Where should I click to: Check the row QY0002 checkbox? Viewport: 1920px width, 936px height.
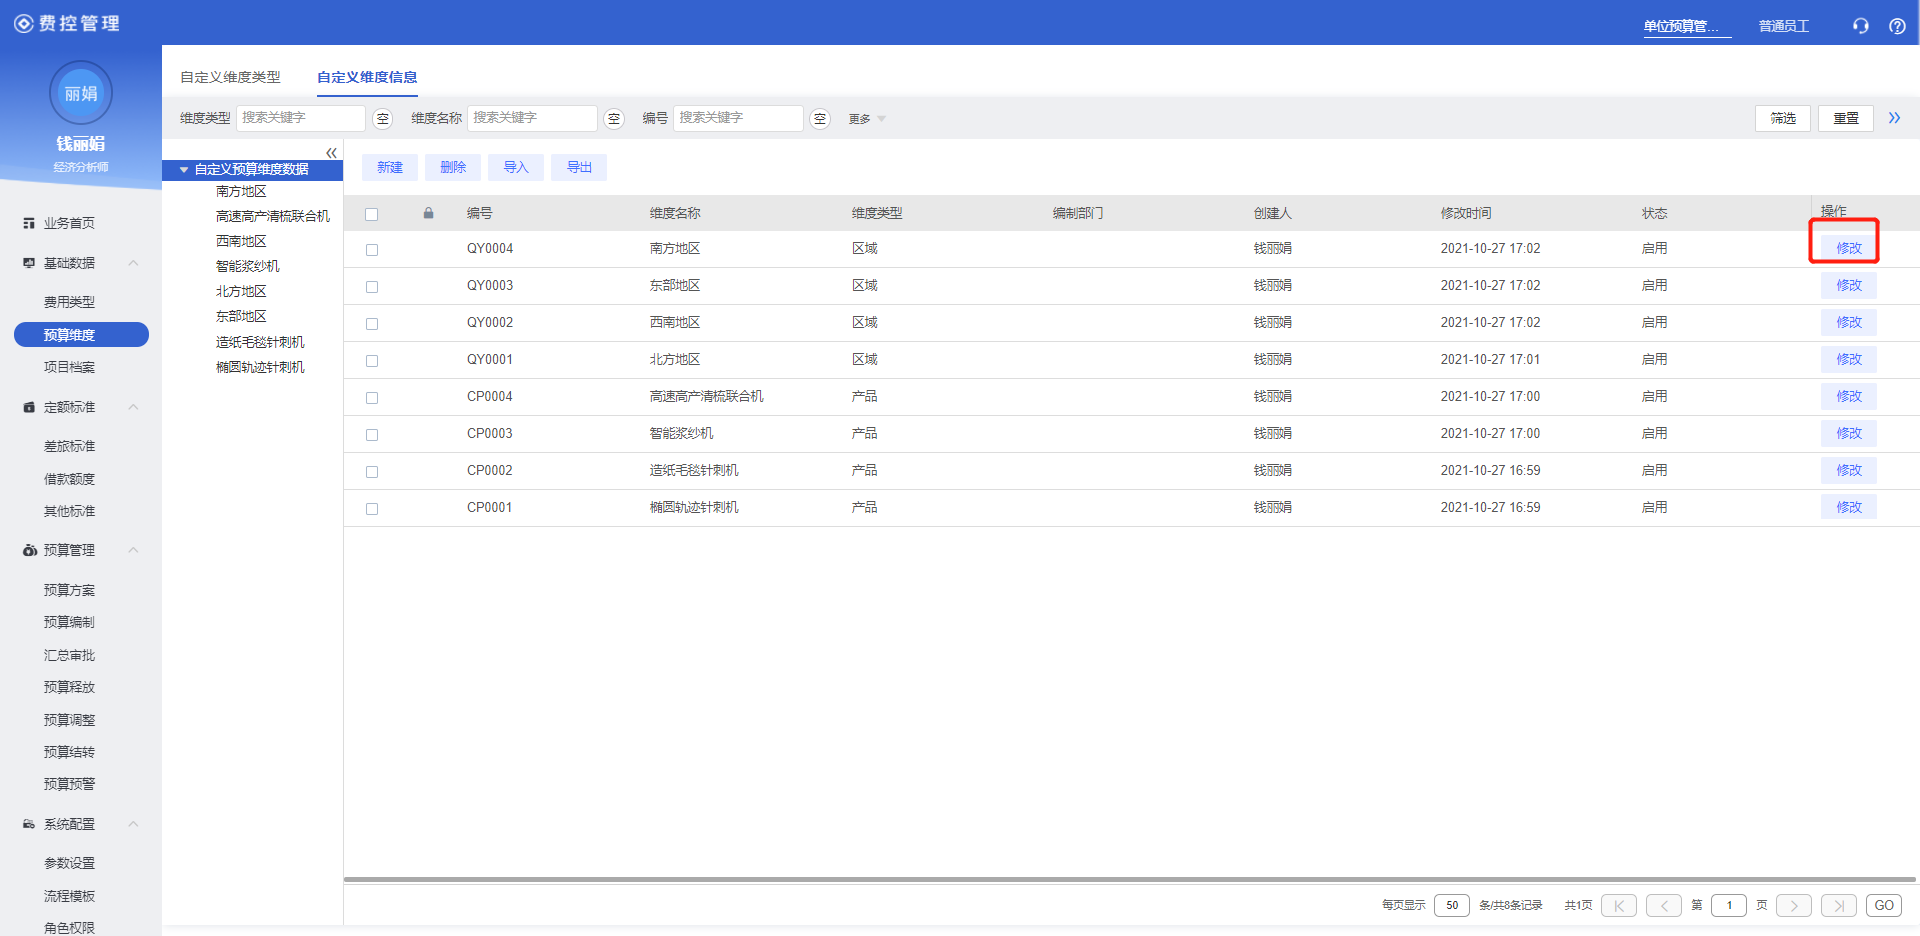[372, 324]
